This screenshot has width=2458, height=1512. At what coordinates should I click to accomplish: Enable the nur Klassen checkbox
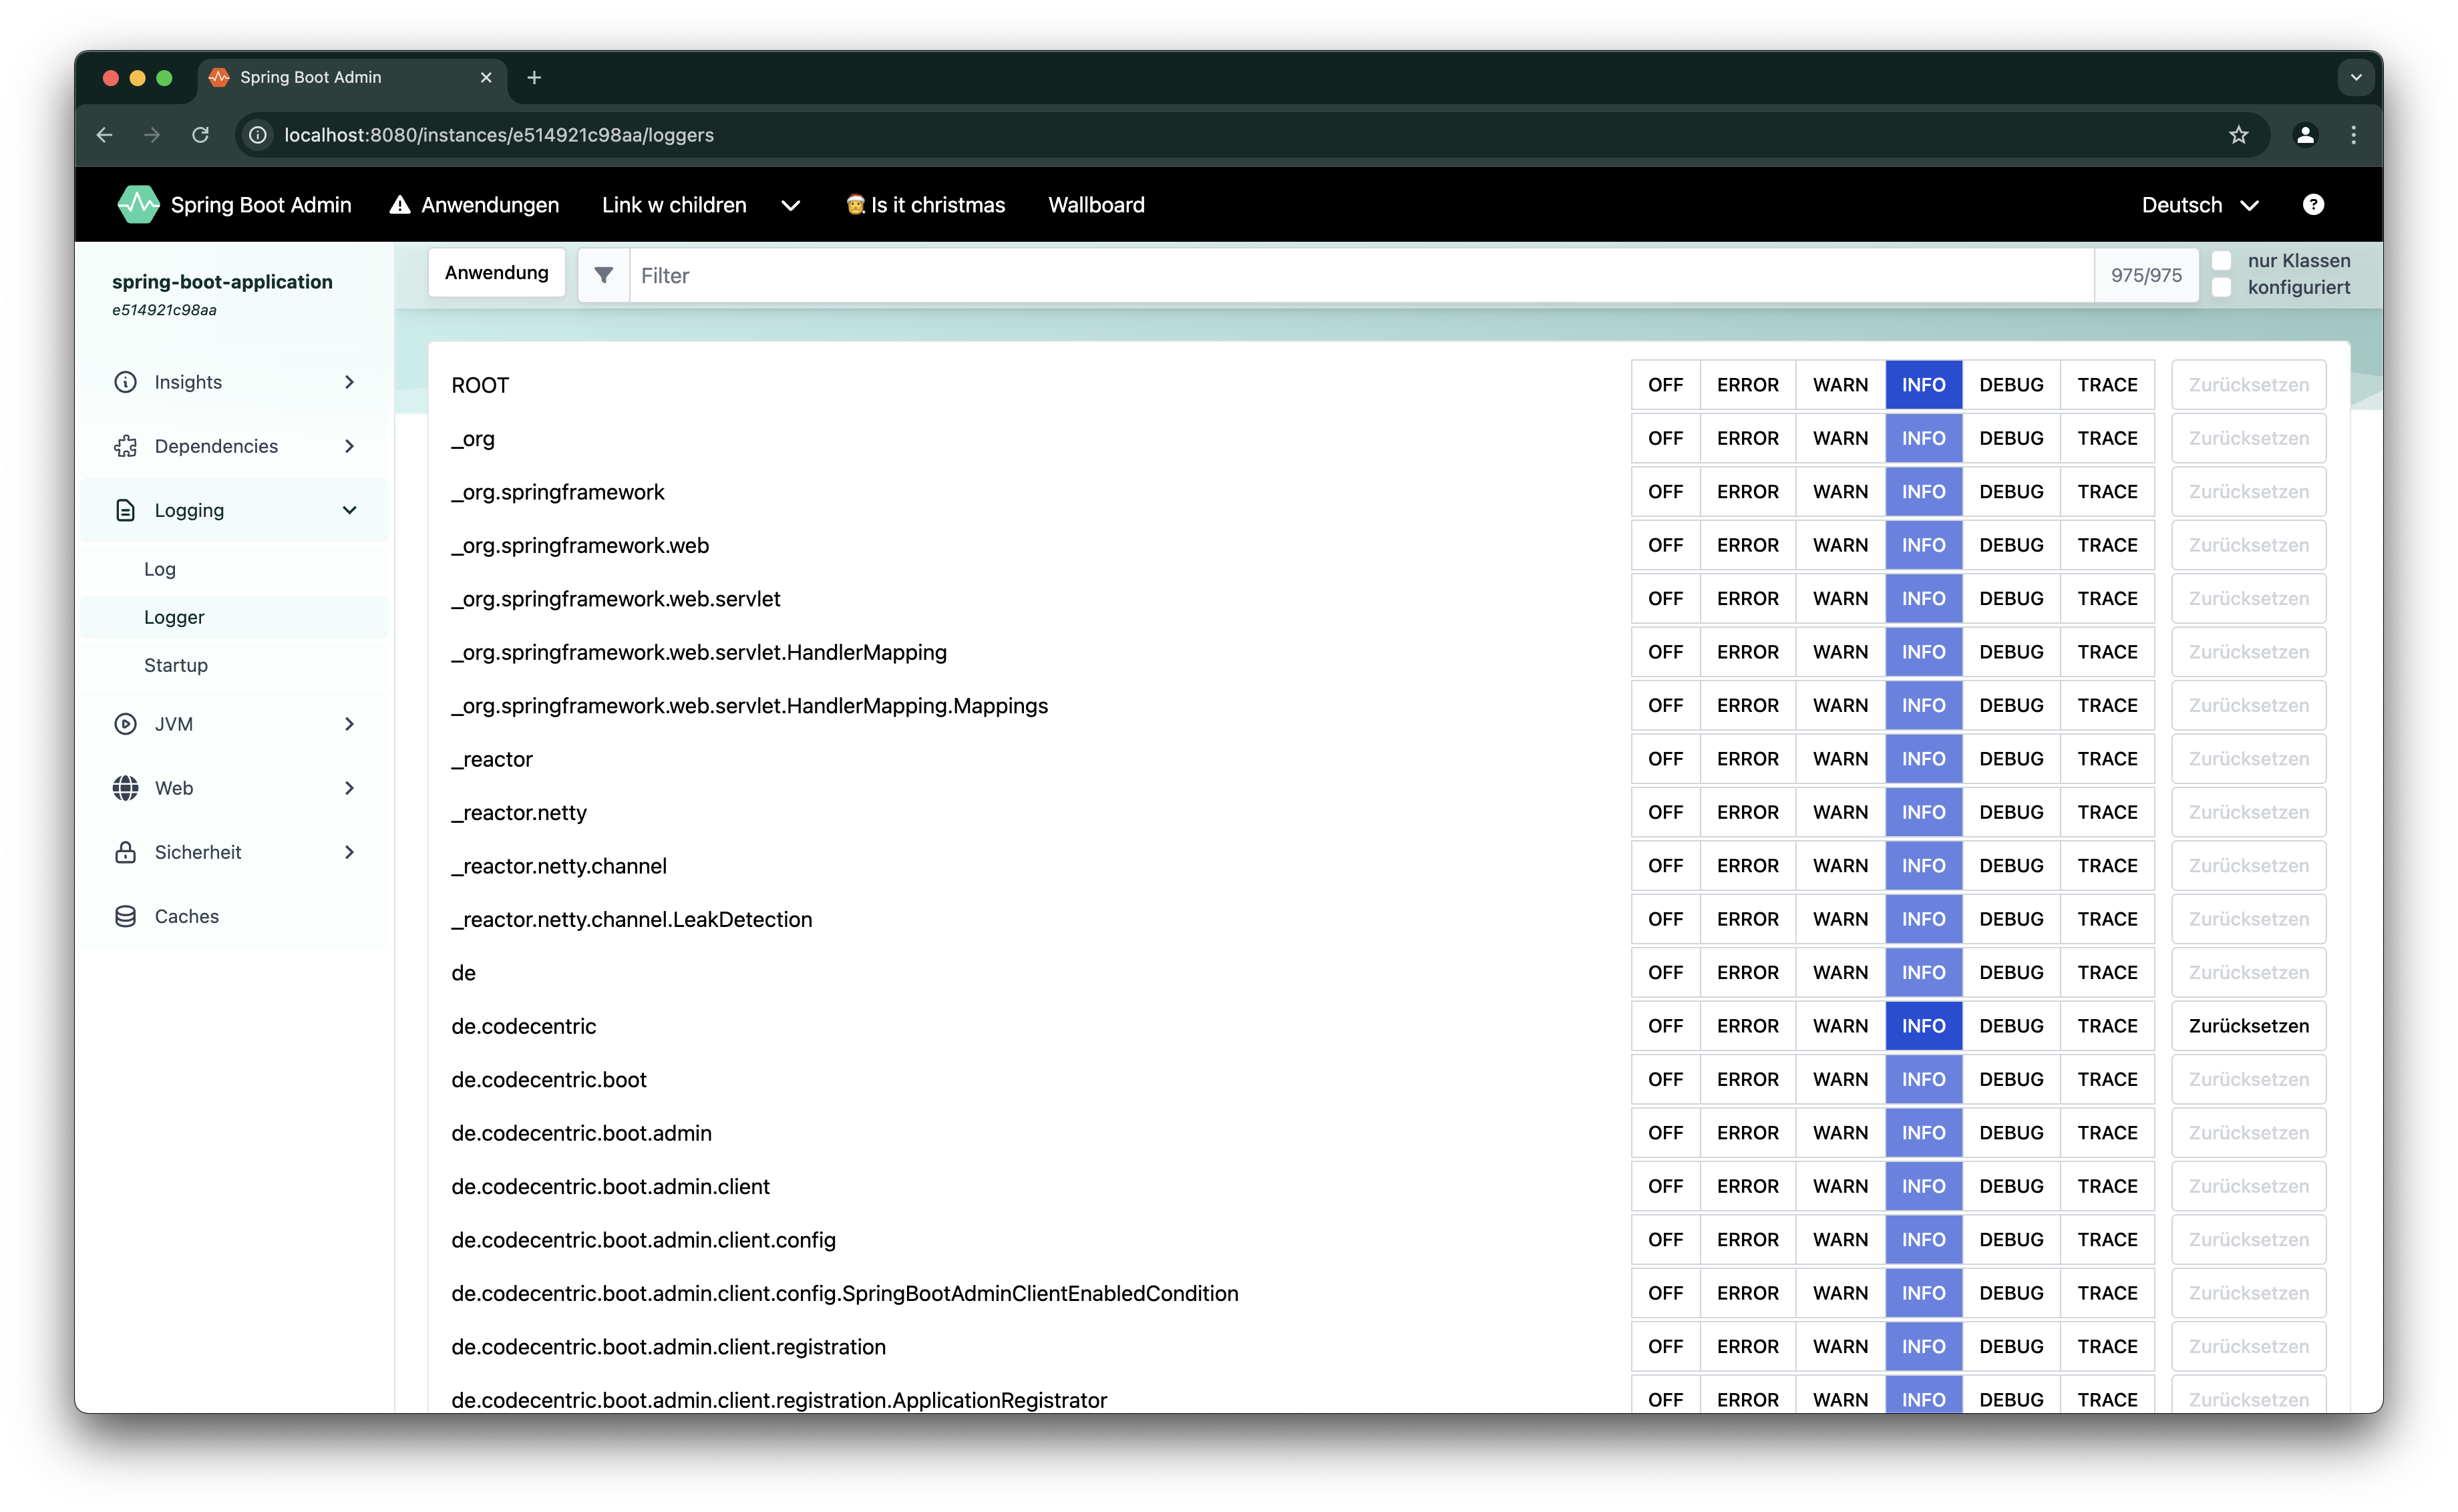pyautogui.click(x=2221, y=260)
